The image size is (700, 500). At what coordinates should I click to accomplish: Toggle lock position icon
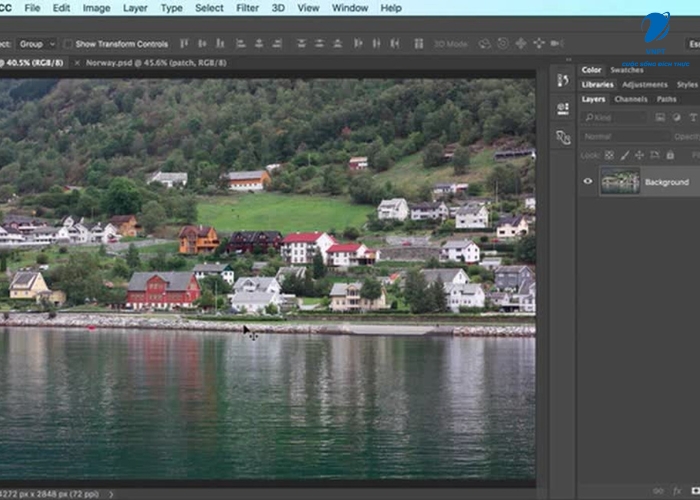pos(639,155)
